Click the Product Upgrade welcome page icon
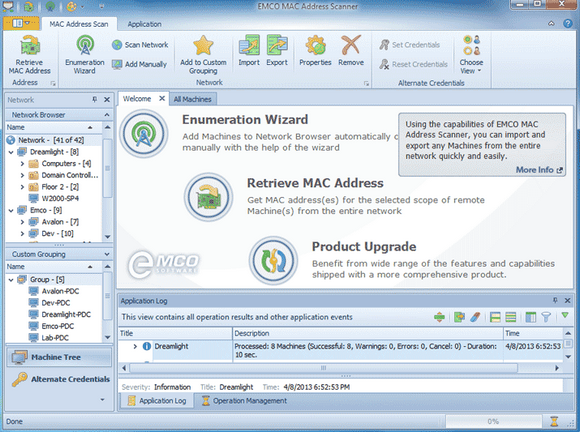This screenshot has height=432, width=580. click(273, 261)
